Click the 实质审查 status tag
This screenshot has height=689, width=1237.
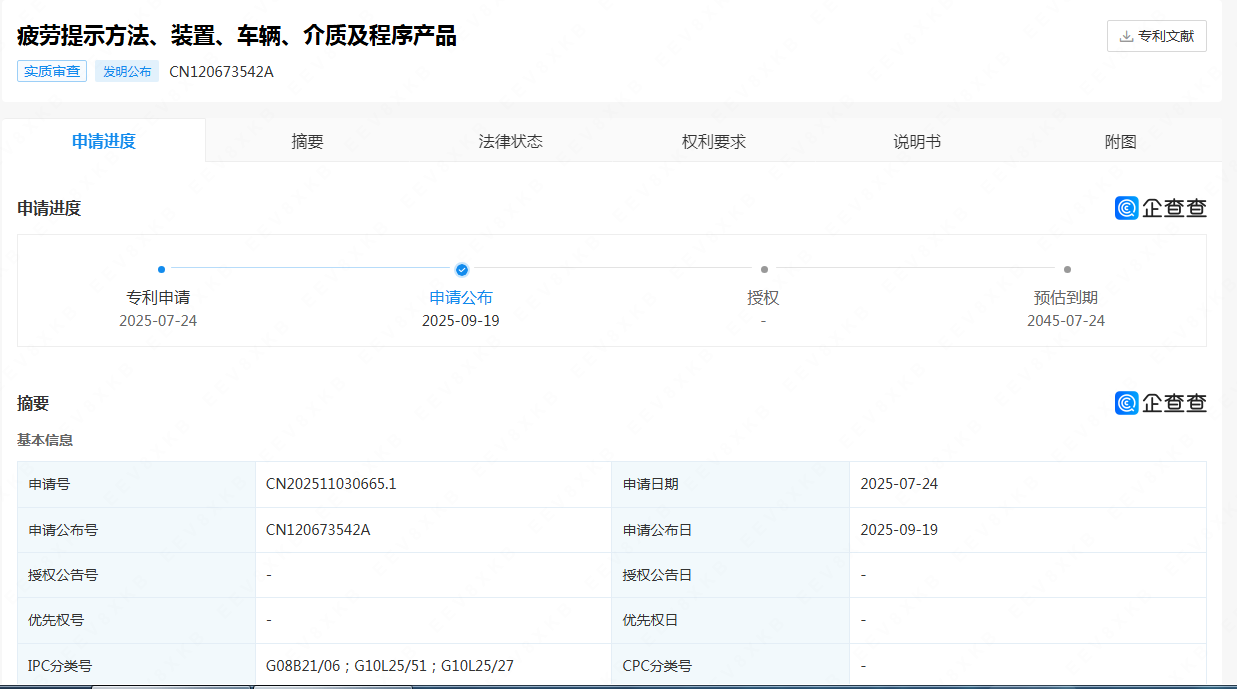click(52, 72)
